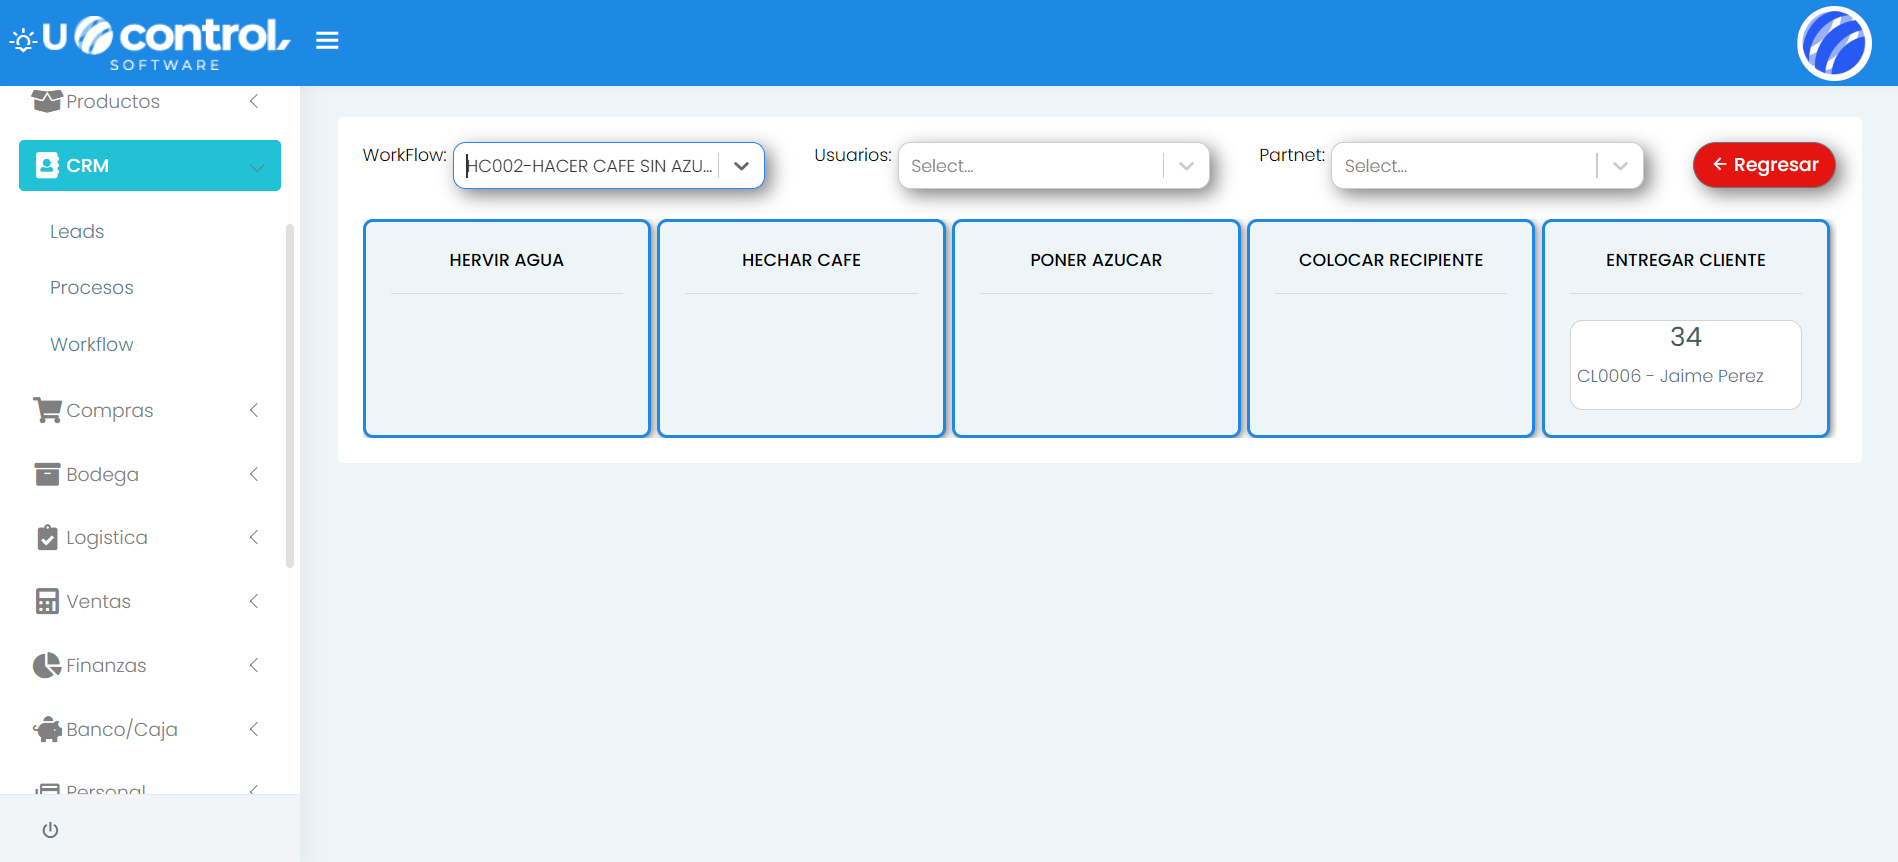Select the Productos menu label
Screen dimensions: 1898x862
[x=113, y=101]
